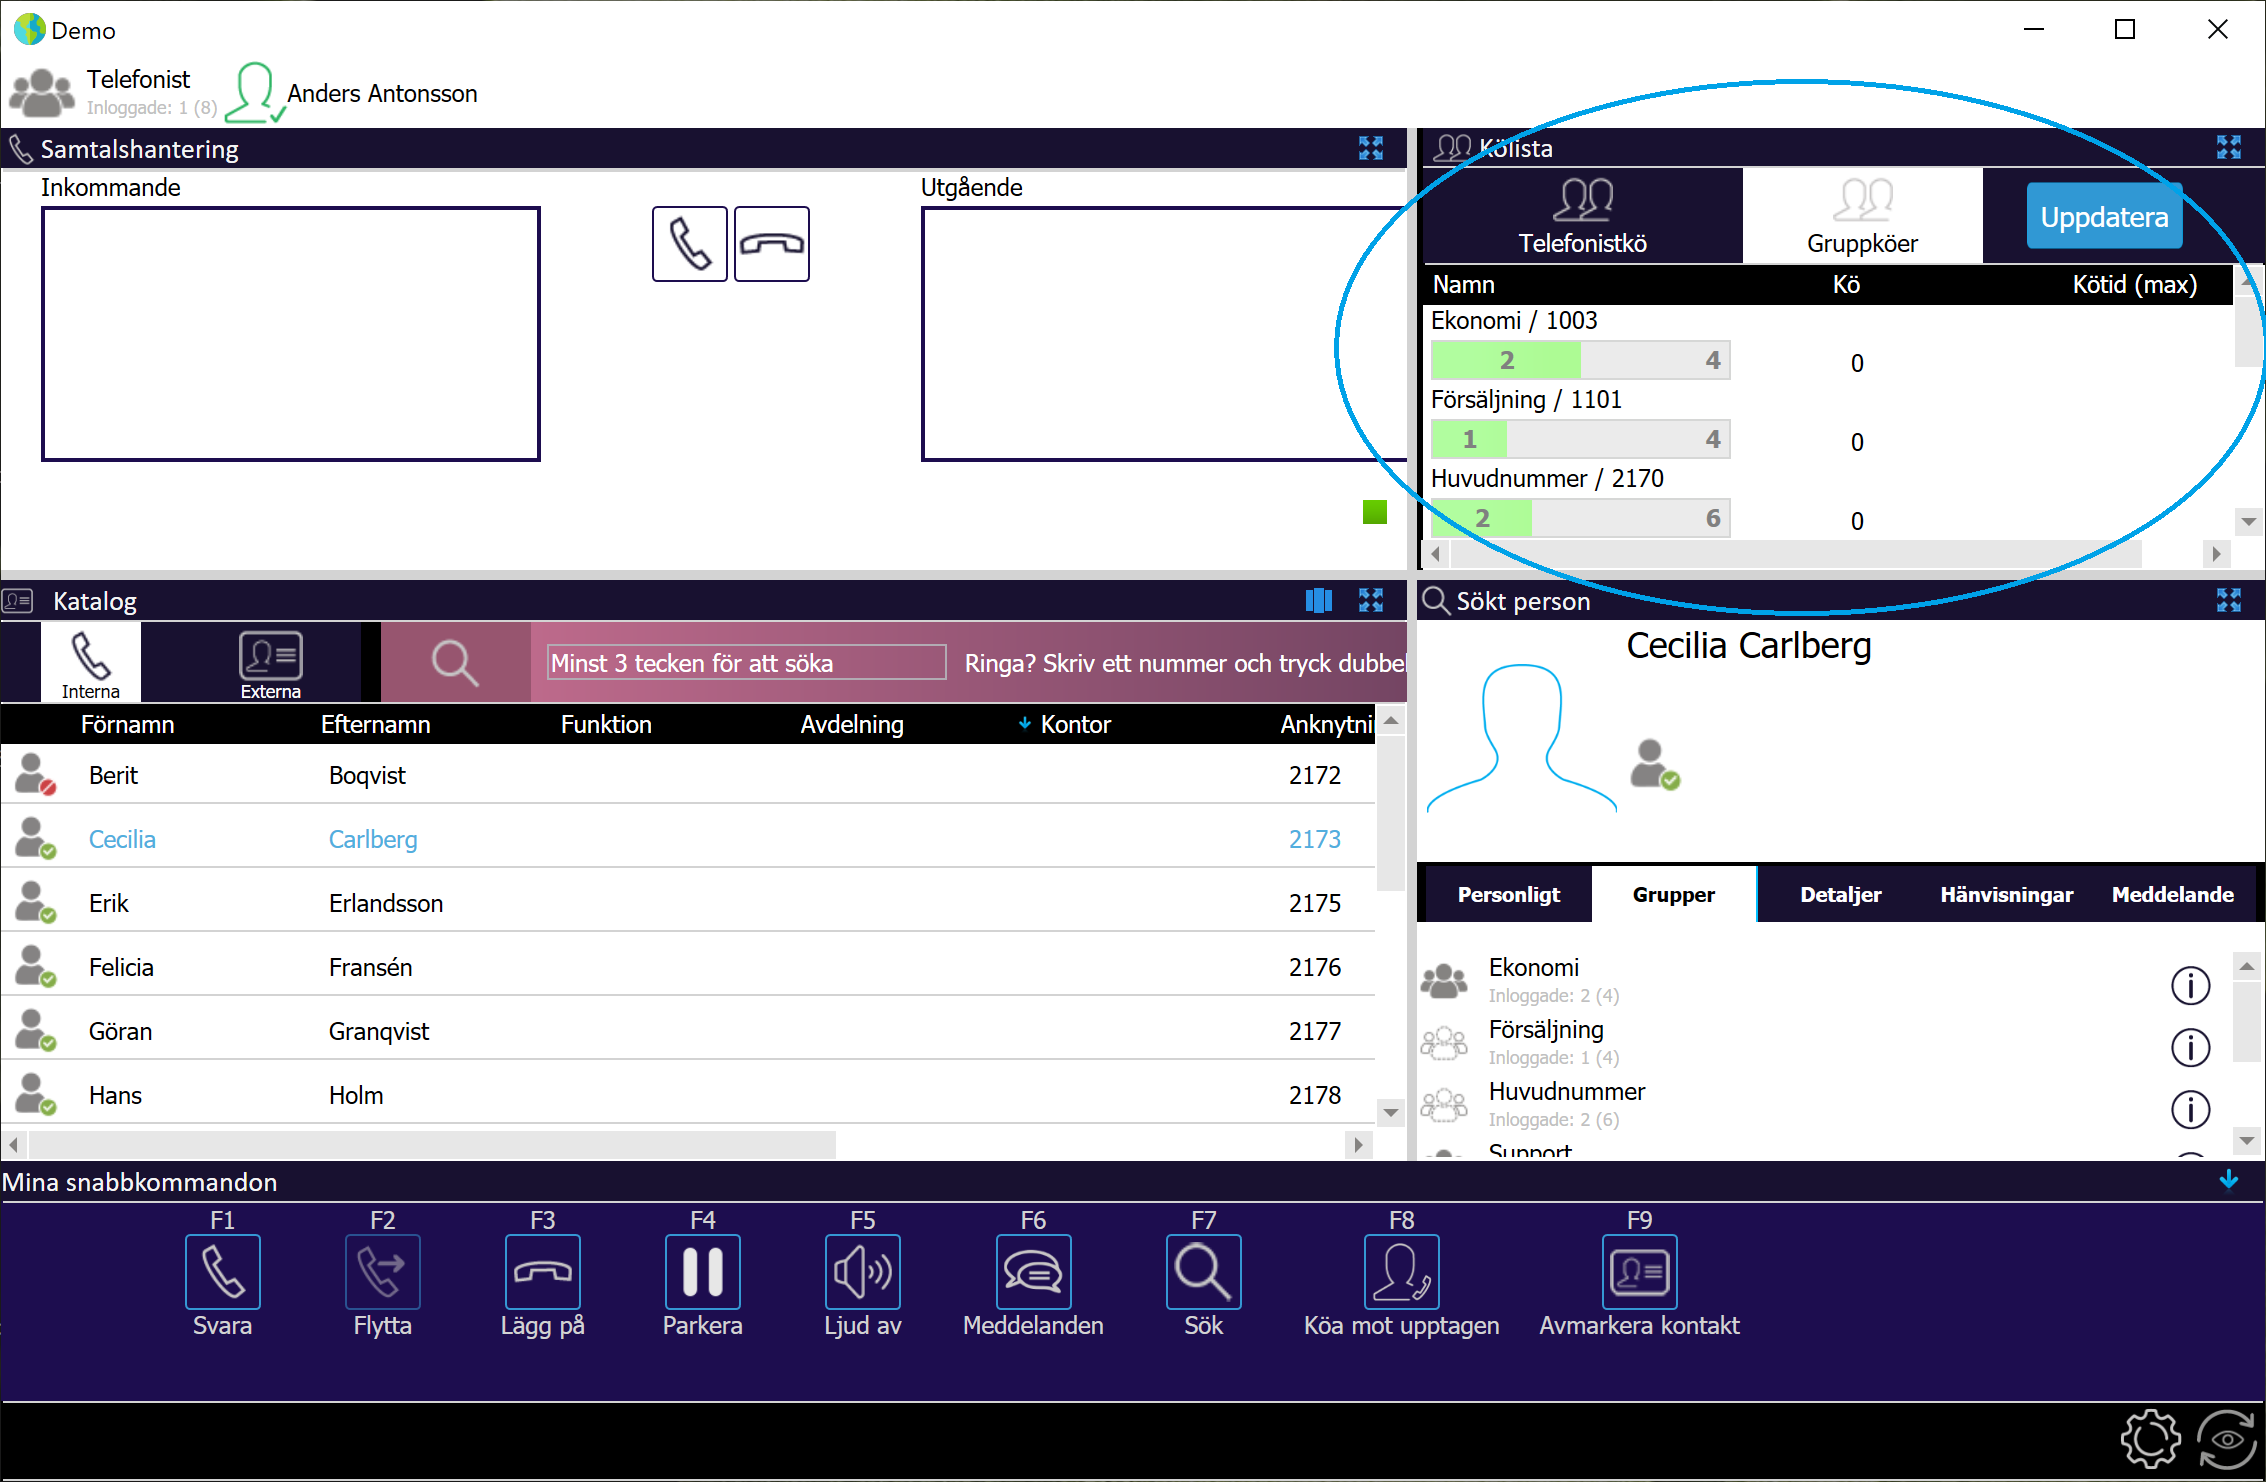The image size is (2266, 1482).
Task: Click F8 Köa mot upptagen
Action: pos(1401,1272)
